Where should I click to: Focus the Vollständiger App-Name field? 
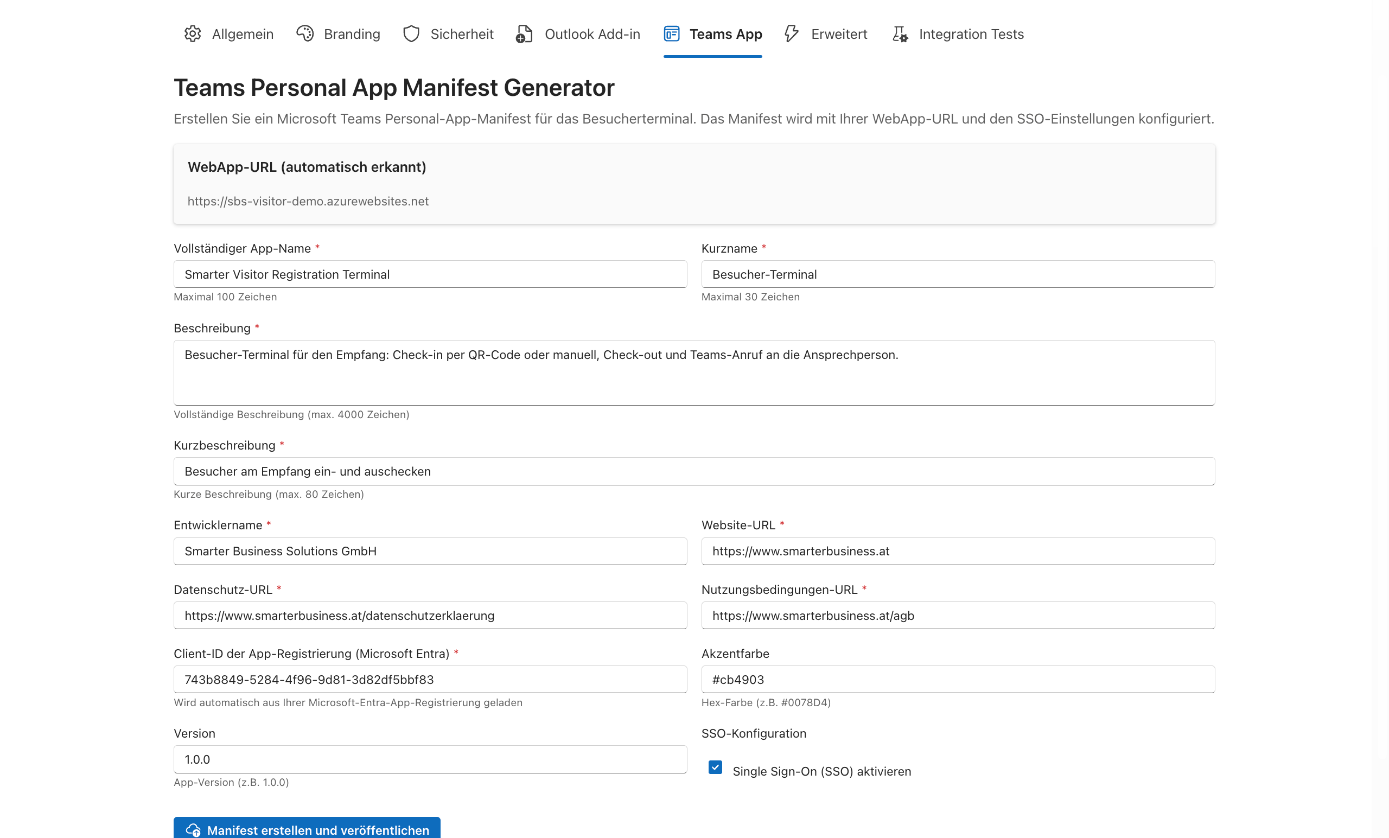point(430,274)
